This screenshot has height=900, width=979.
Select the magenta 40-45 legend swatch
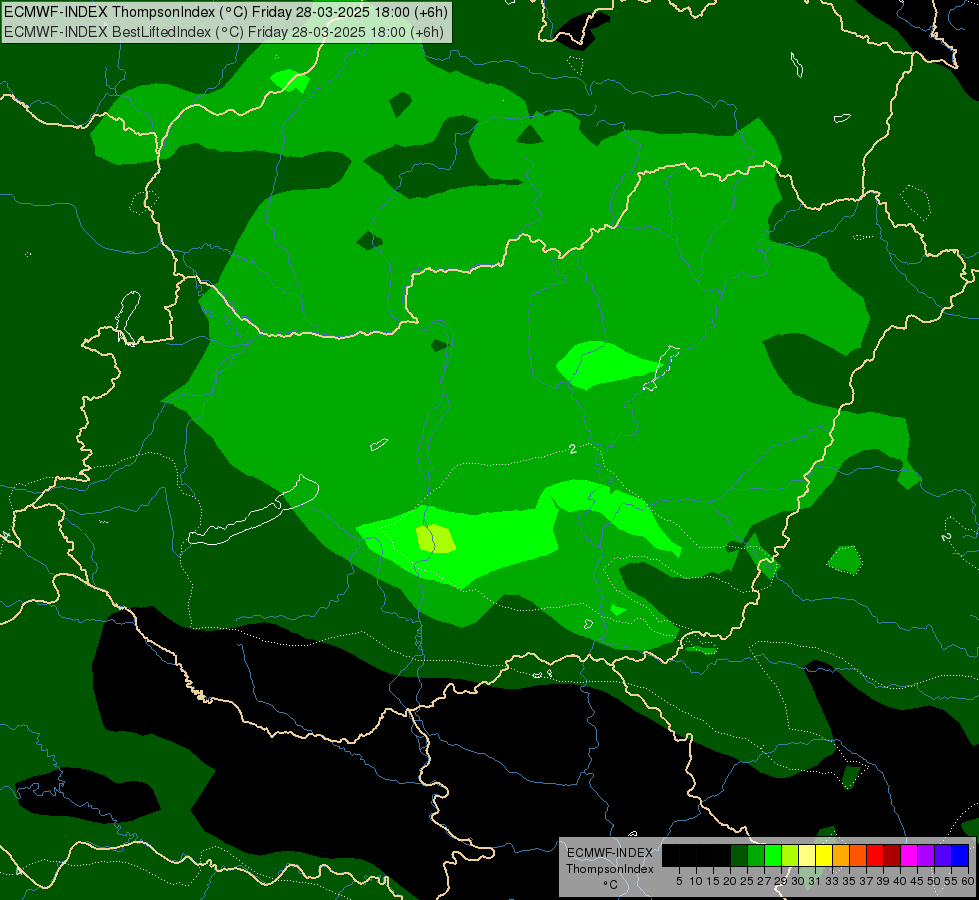coord(909,855)
